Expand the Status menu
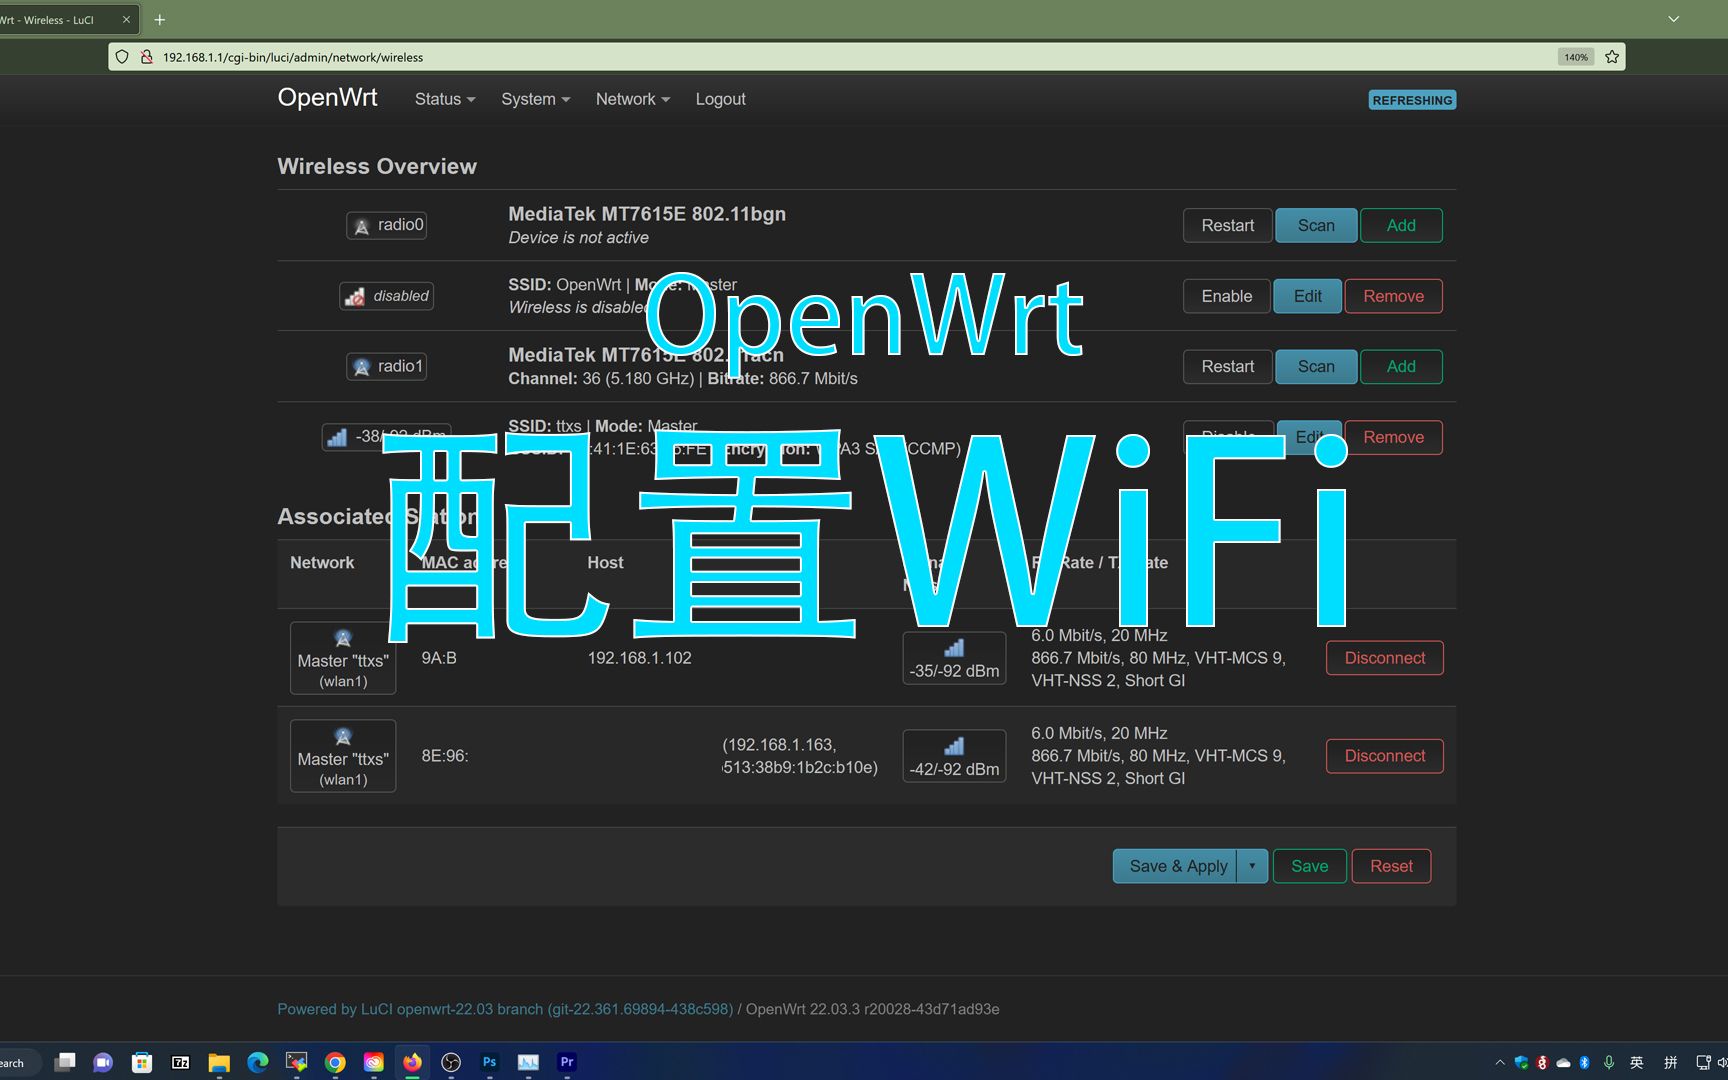The image size is (1728, 1080). point(445,99)
